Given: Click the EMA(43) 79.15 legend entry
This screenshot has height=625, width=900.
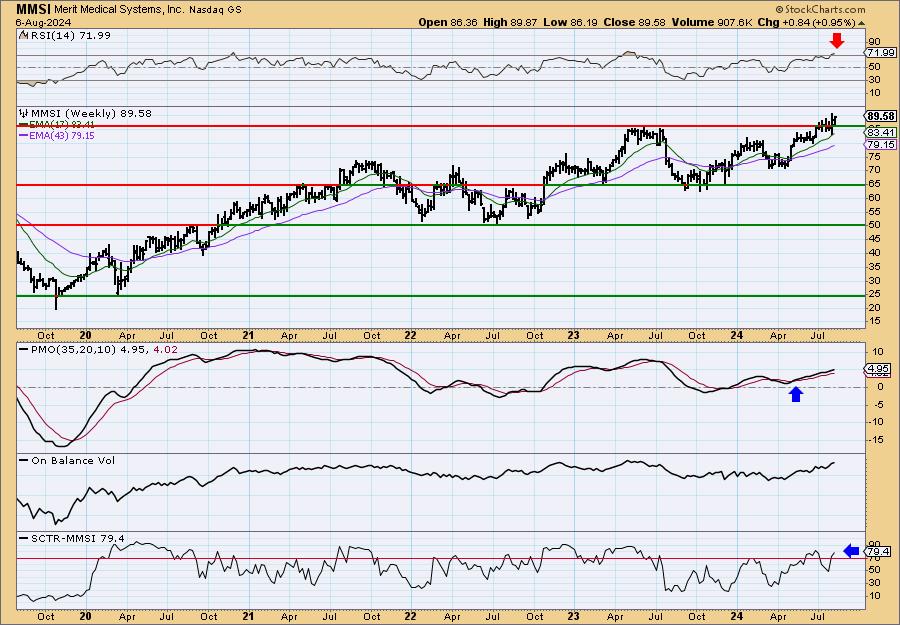Looking at the screenshot, I should pyautogui.click(x=57, y=136).
